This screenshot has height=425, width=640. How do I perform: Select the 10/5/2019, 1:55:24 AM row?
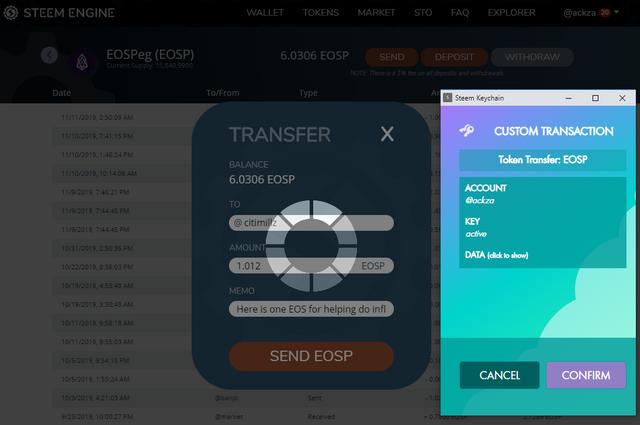tap(95, 379)
